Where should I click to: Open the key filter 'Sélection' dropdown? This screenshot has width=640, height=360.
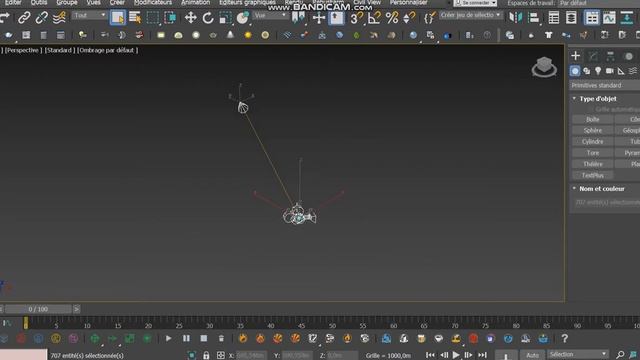point(578,354)
